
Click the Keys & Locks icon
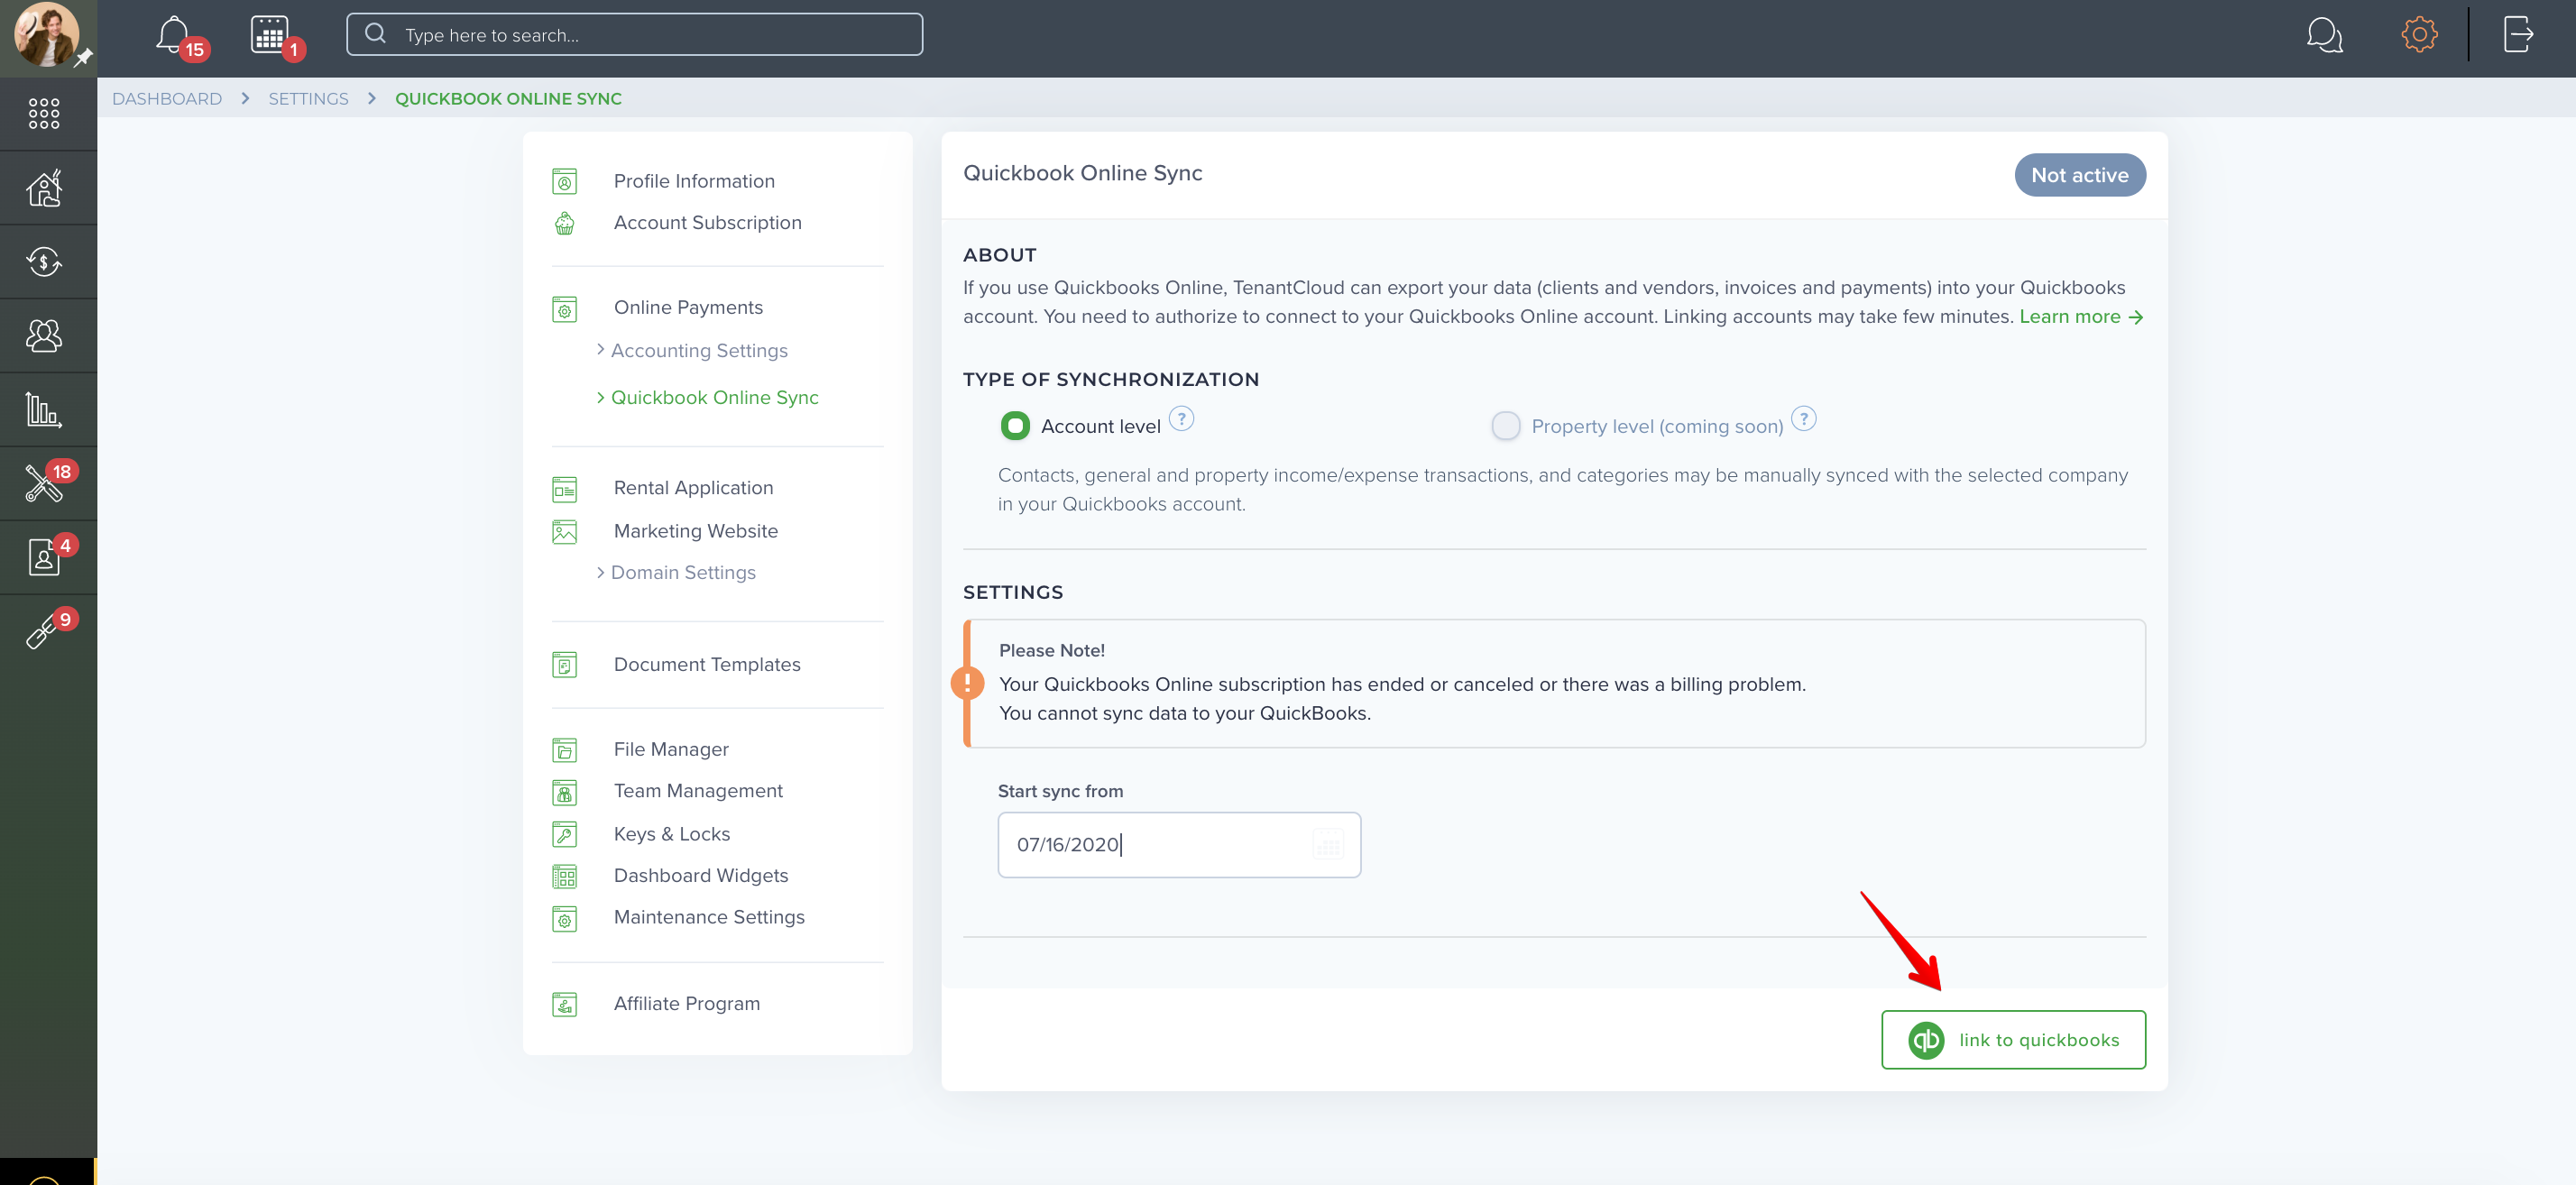(564, 834)
